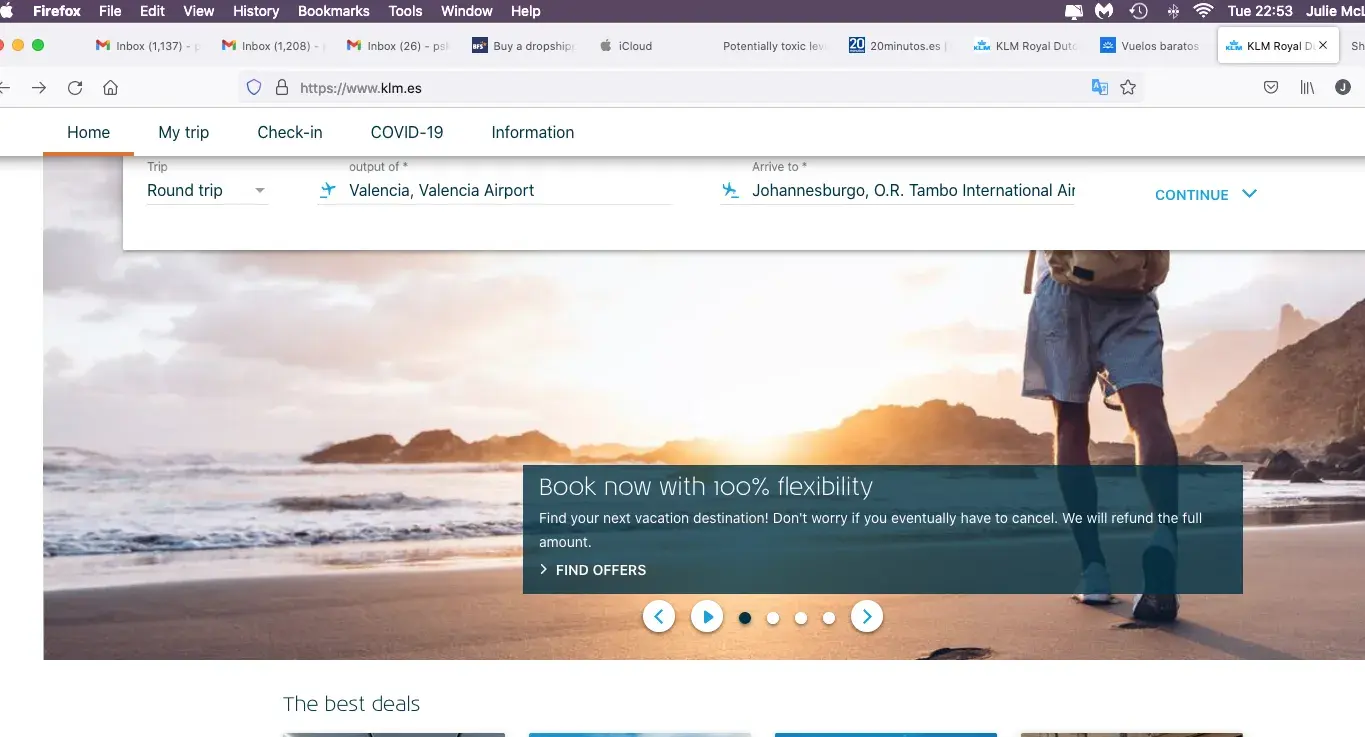Go to the second carousel slide dot
This screenshot has width=1365, height=737.
tap(773, 618)
